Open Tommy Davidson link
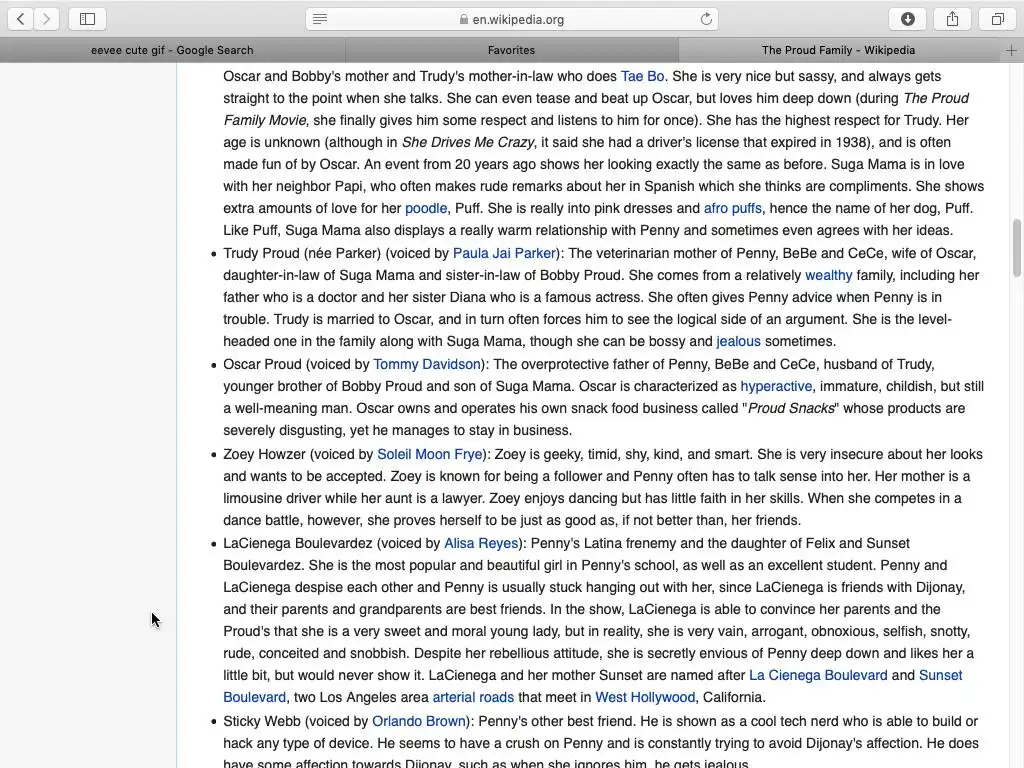The width and height of the screenshot is (1024, 768). pyautogui.click(x=427, y=364)
